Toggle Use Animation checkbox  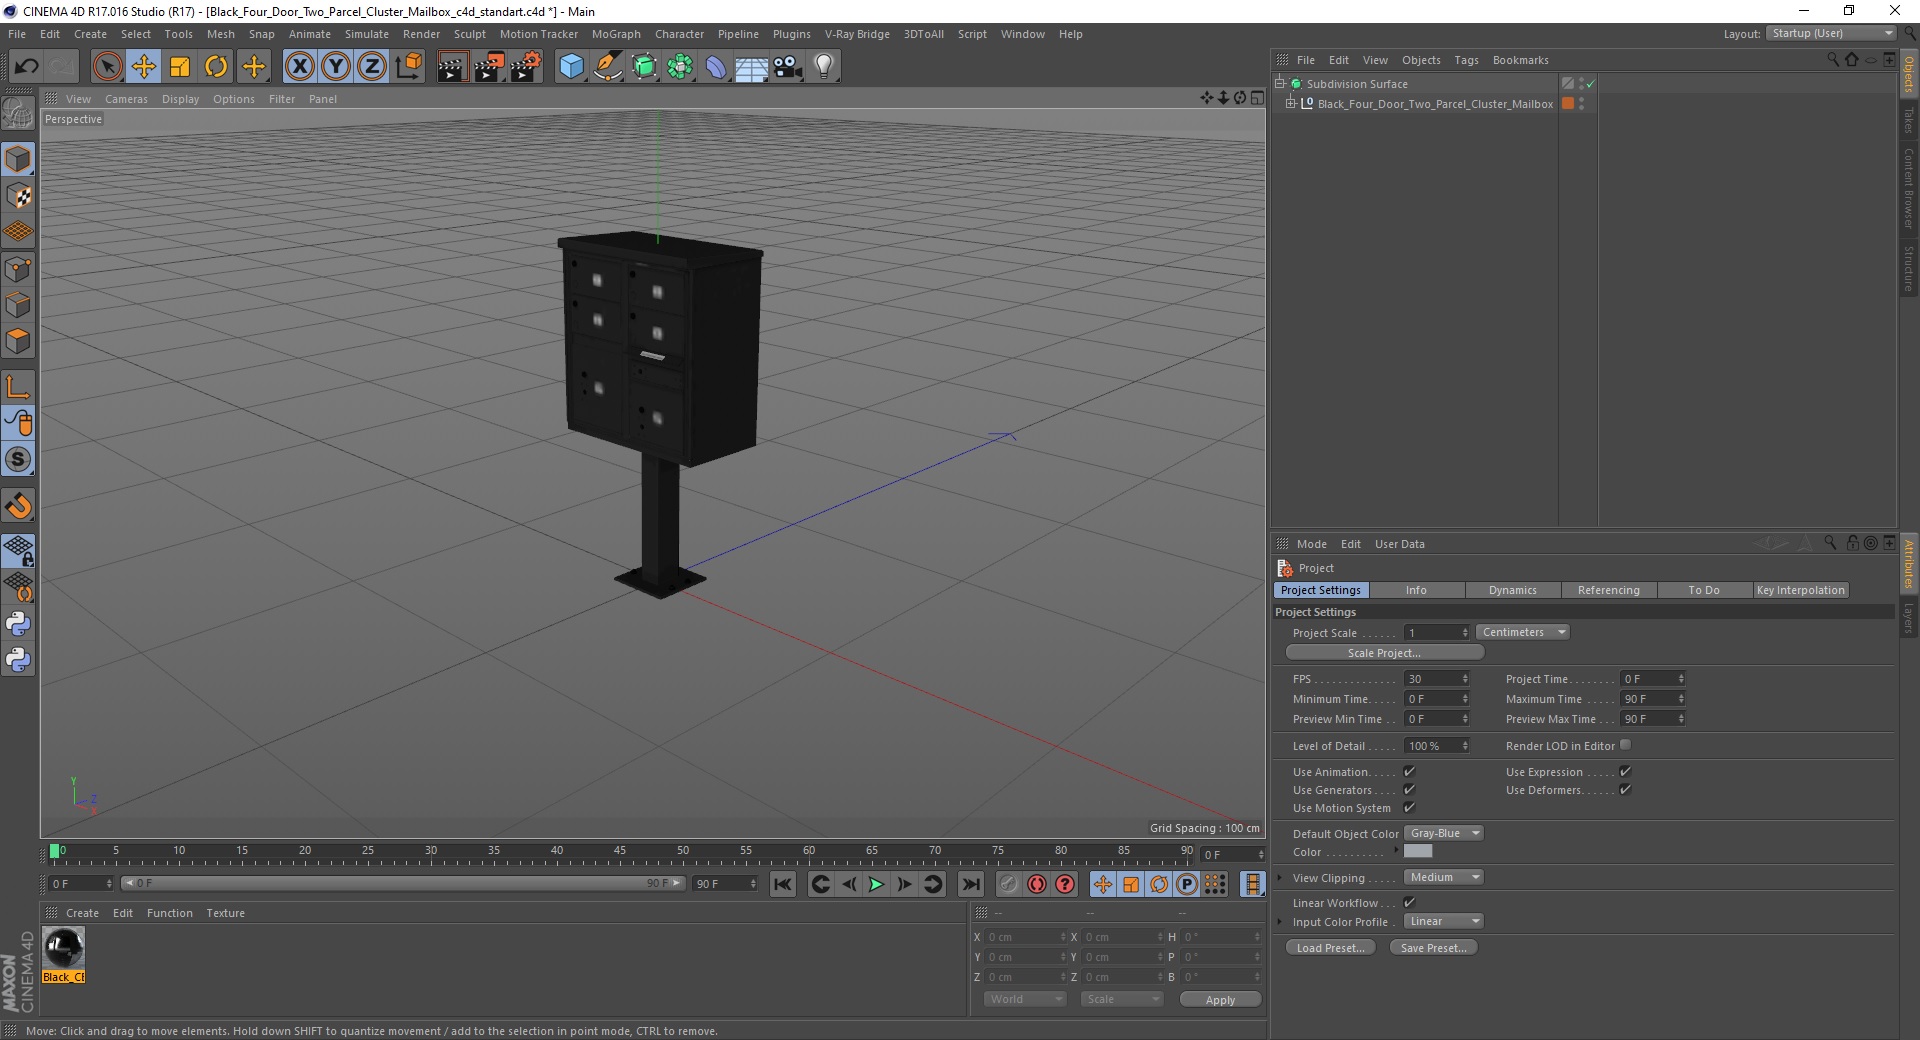point(1409,772)
